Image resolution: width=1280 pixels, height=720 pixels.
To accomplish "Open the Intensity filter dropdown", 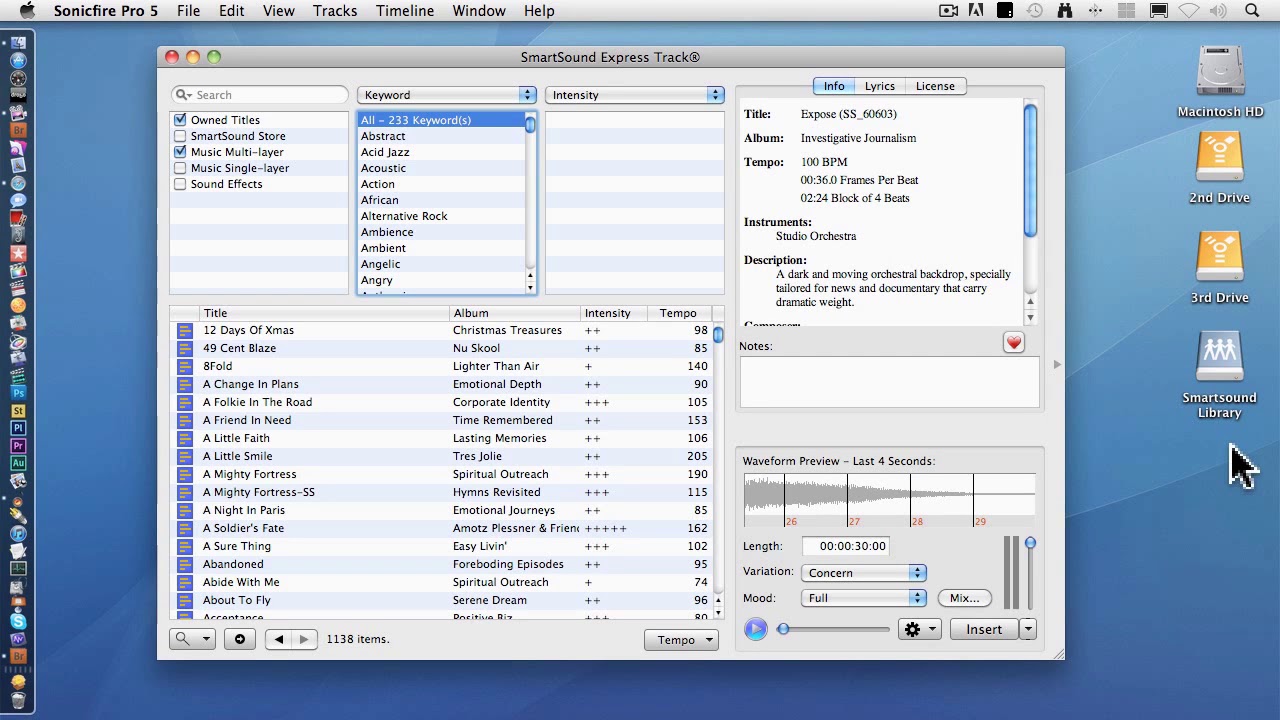I will 635,95.
